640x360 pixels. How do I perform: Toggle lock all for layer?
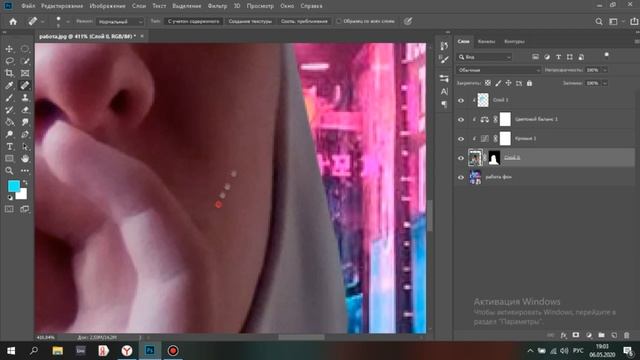[x=529, y=83]
